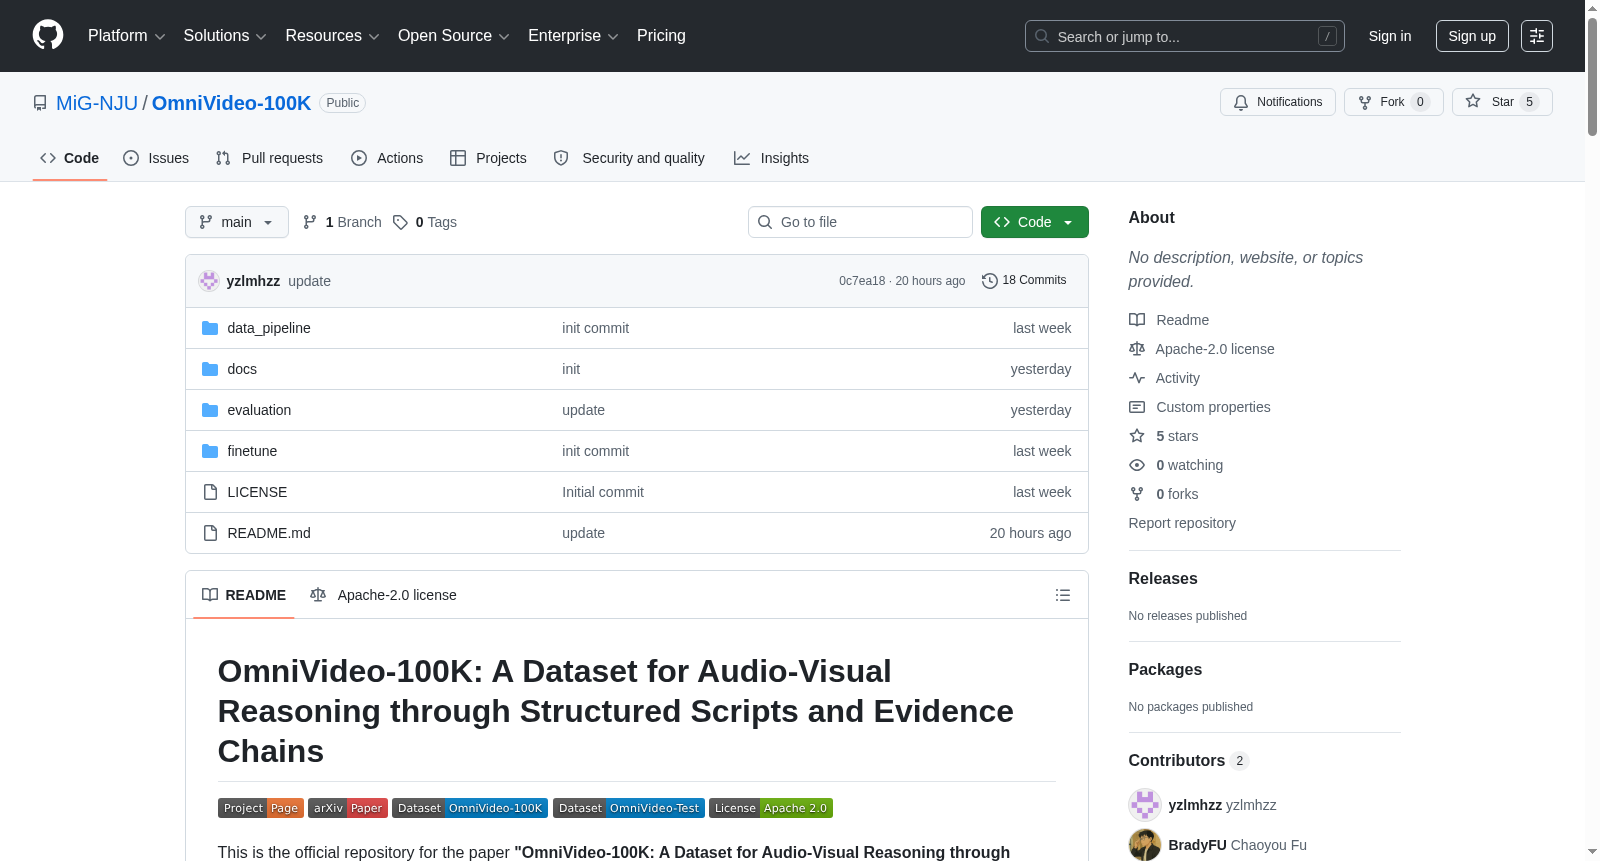Select the README tab in file viewer
Image resolution: width=1600 pixels, height=861 pixels.
coord(244,595)
